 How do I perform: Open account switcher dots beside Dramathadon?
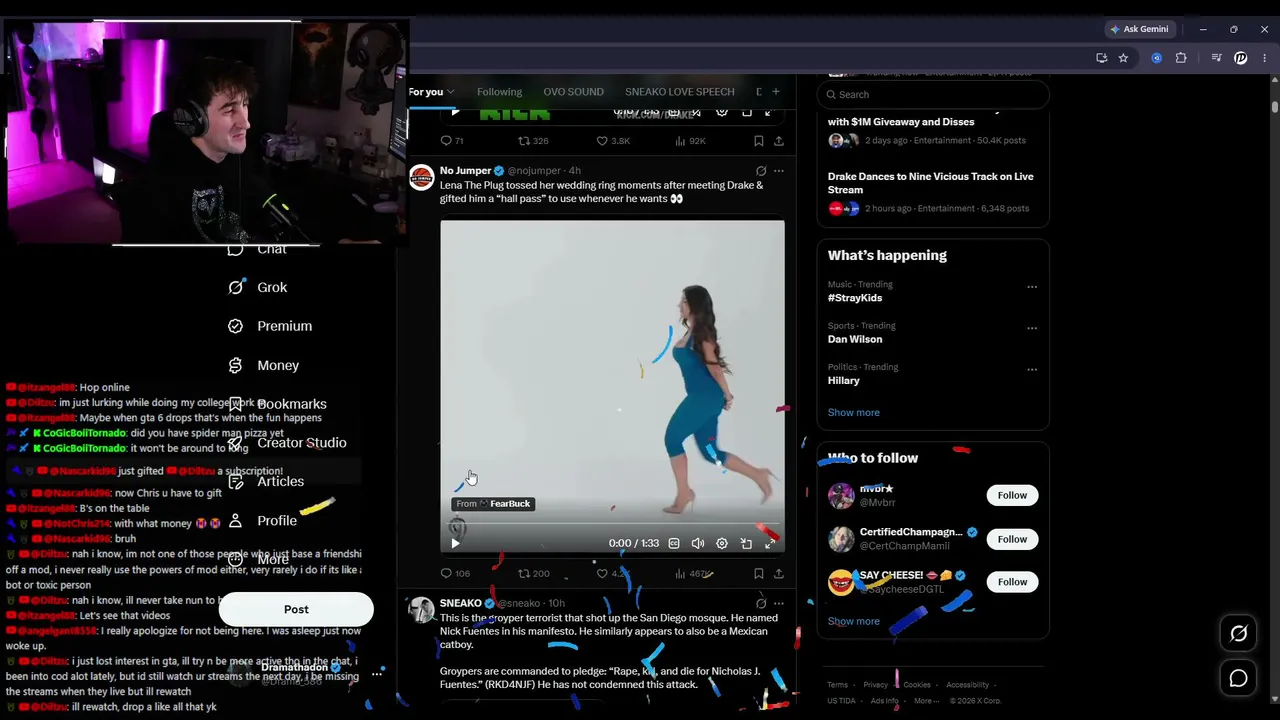[x=377, y=674]
